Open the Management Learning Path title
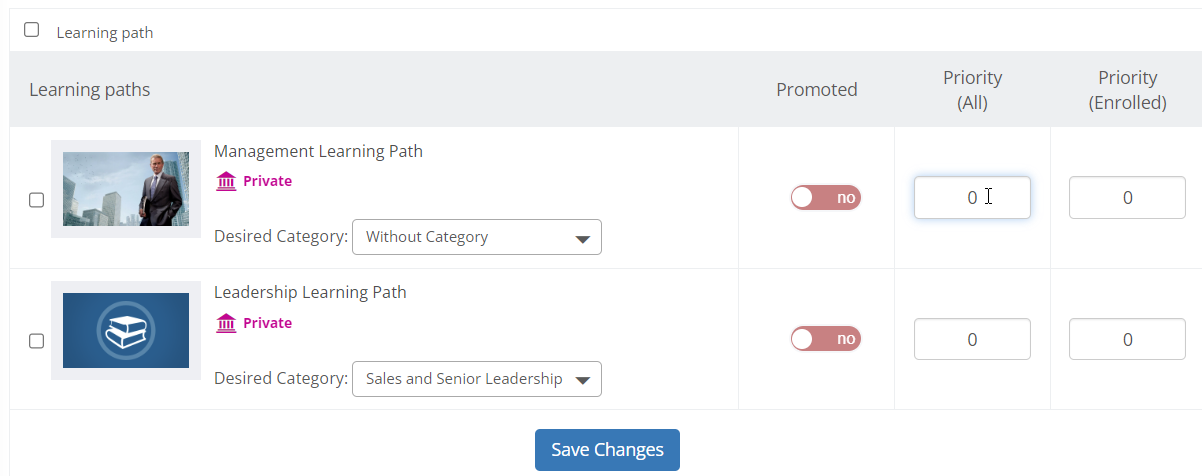1202x476 pixels. [318, 152]
